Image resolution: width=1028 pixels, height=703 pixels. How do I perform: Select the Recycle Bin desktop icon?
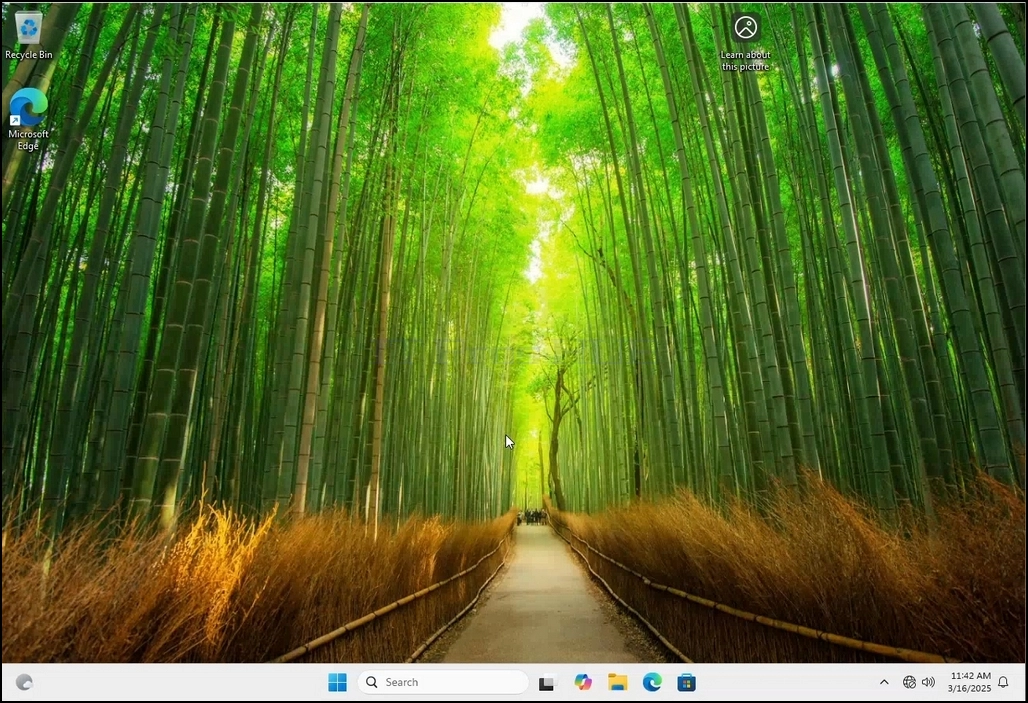pyautogui.click(x=29, y=35)
